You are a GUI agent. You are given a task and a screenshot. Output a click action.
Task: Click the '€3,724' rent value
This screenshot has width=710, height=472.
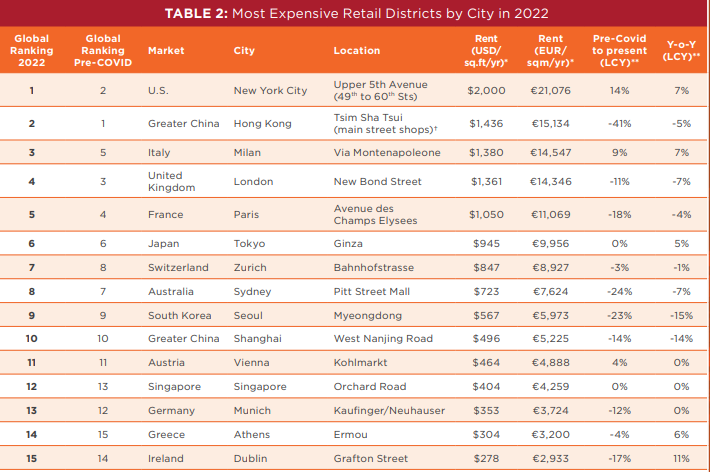[x=551, y=410]
